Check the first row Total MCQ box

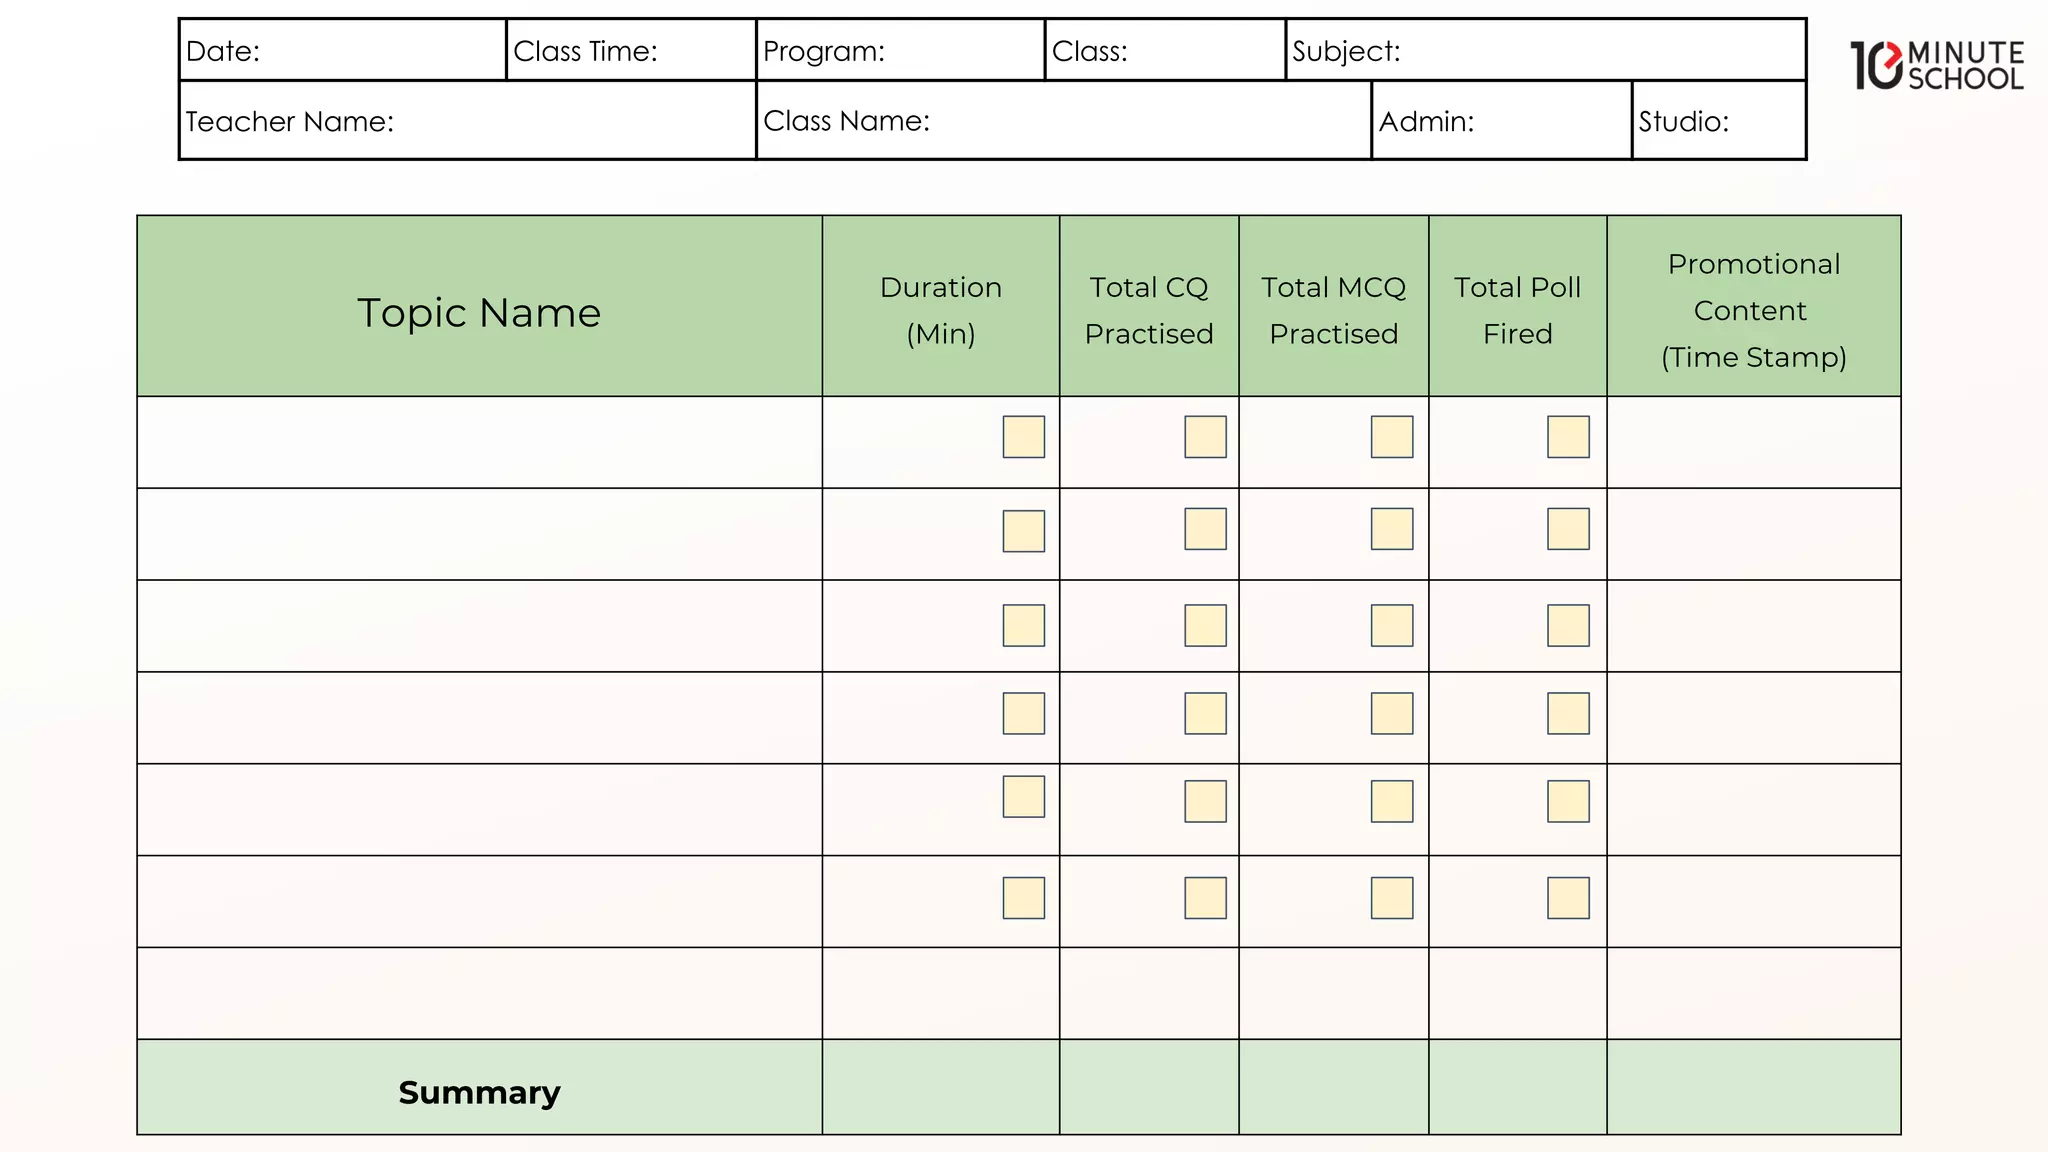pos(1391,437)
